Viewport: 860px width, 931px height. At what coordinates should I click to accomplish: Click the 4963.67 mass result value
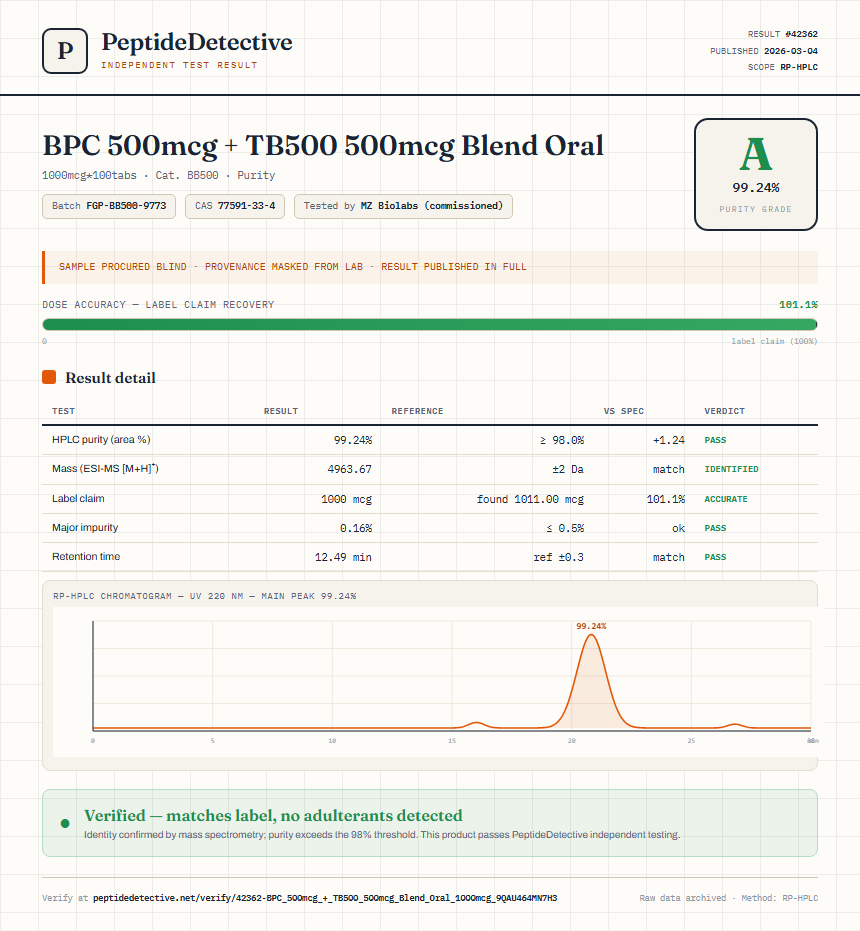point(349,469)
